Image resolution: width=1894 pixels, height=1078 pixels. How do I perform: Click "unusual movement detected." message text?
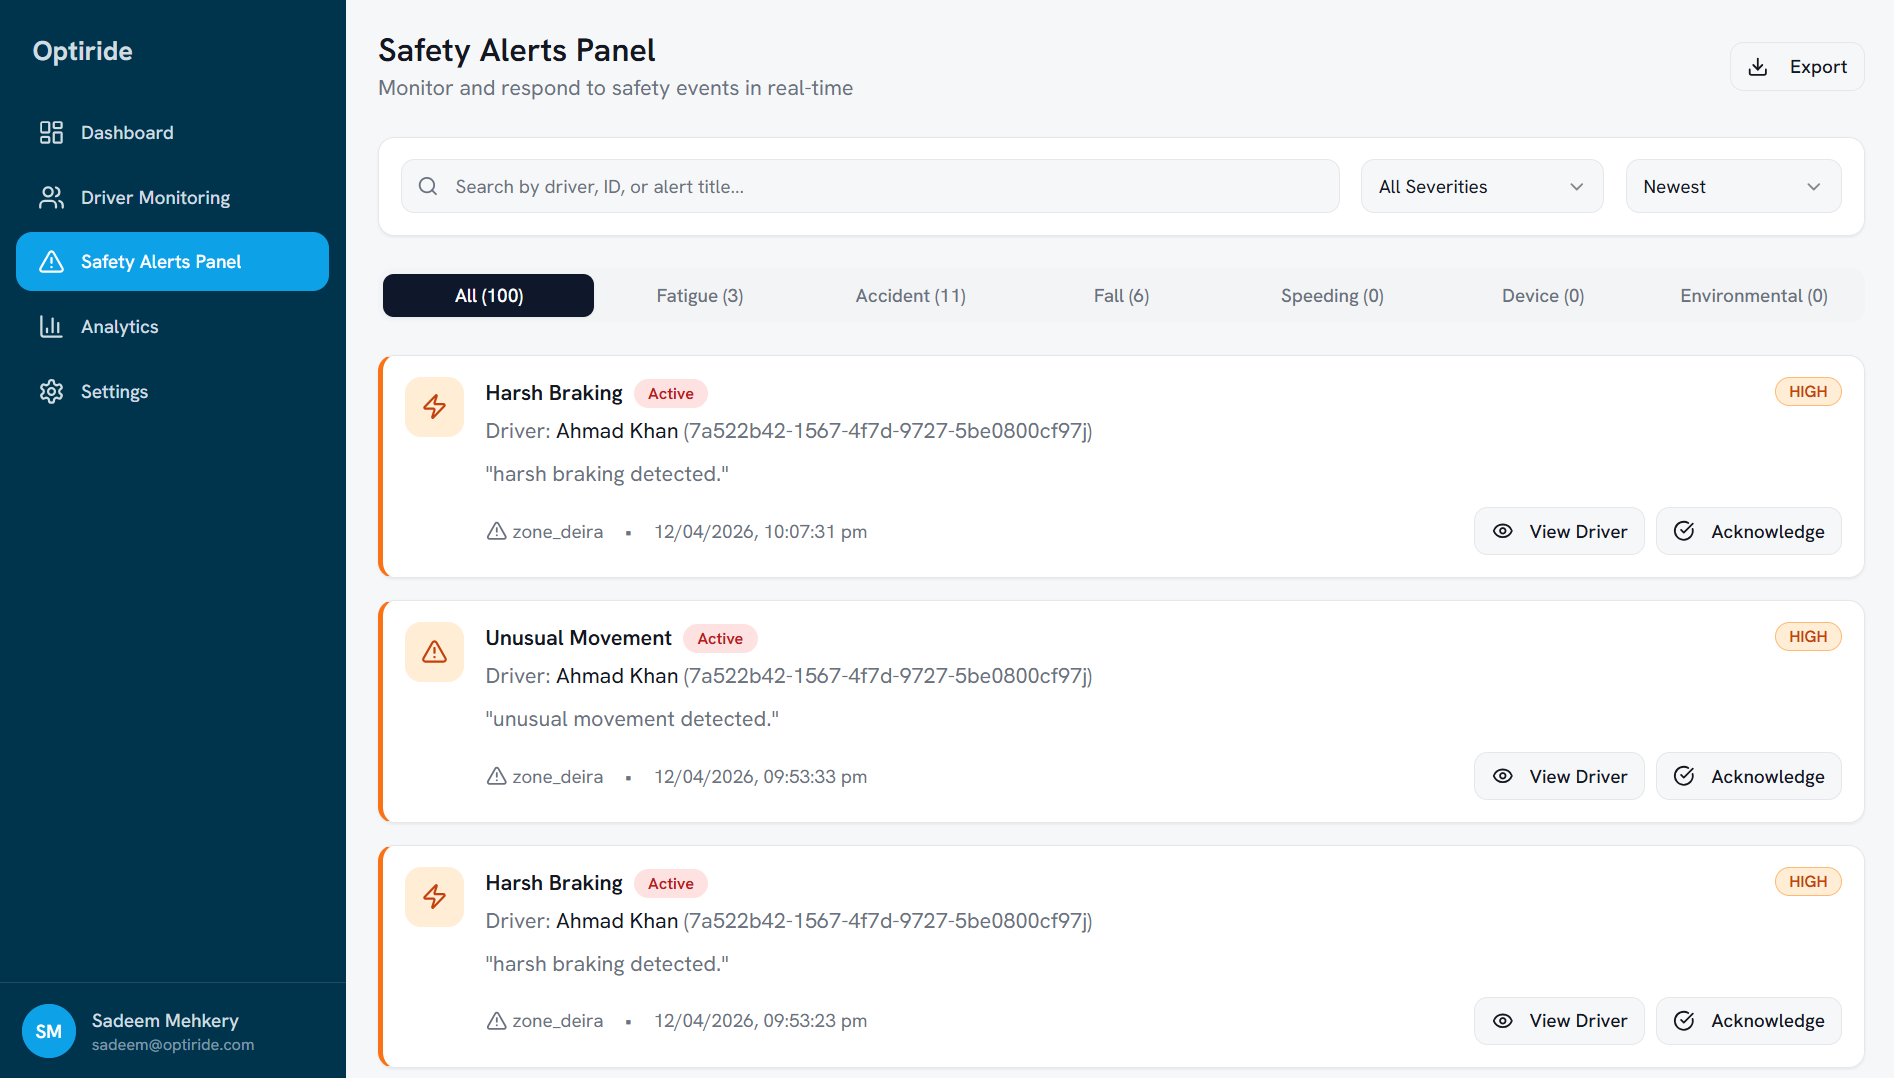632,719
